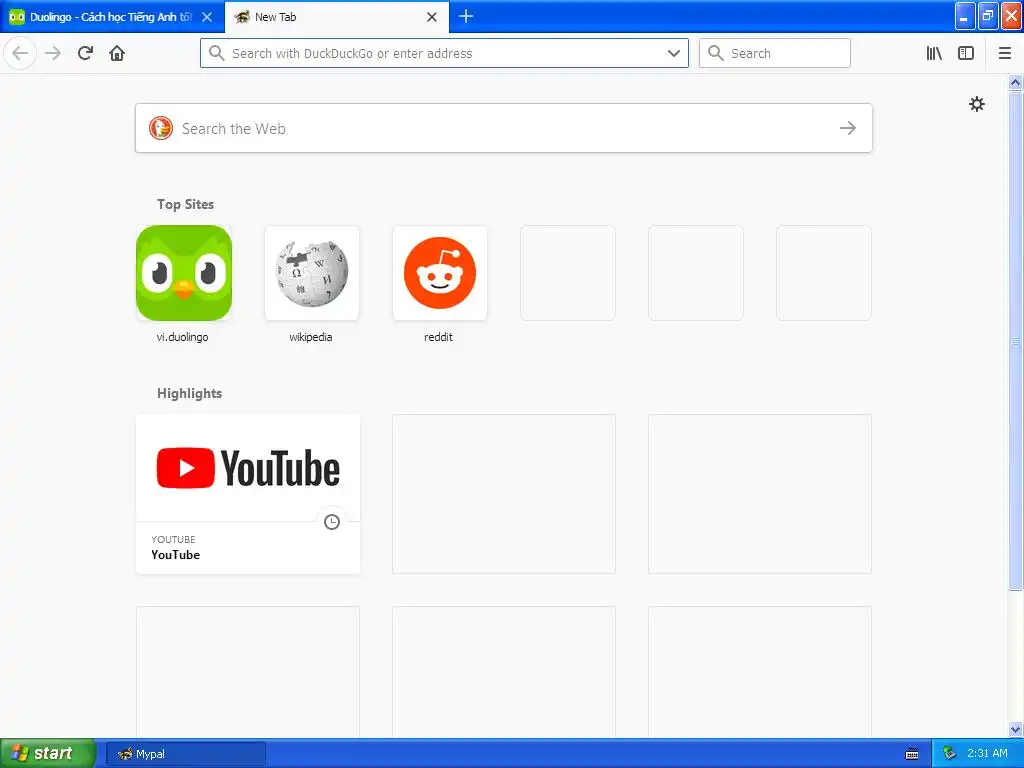Click the DuckDuckGo logo in search box

click(x=161, y=128)
